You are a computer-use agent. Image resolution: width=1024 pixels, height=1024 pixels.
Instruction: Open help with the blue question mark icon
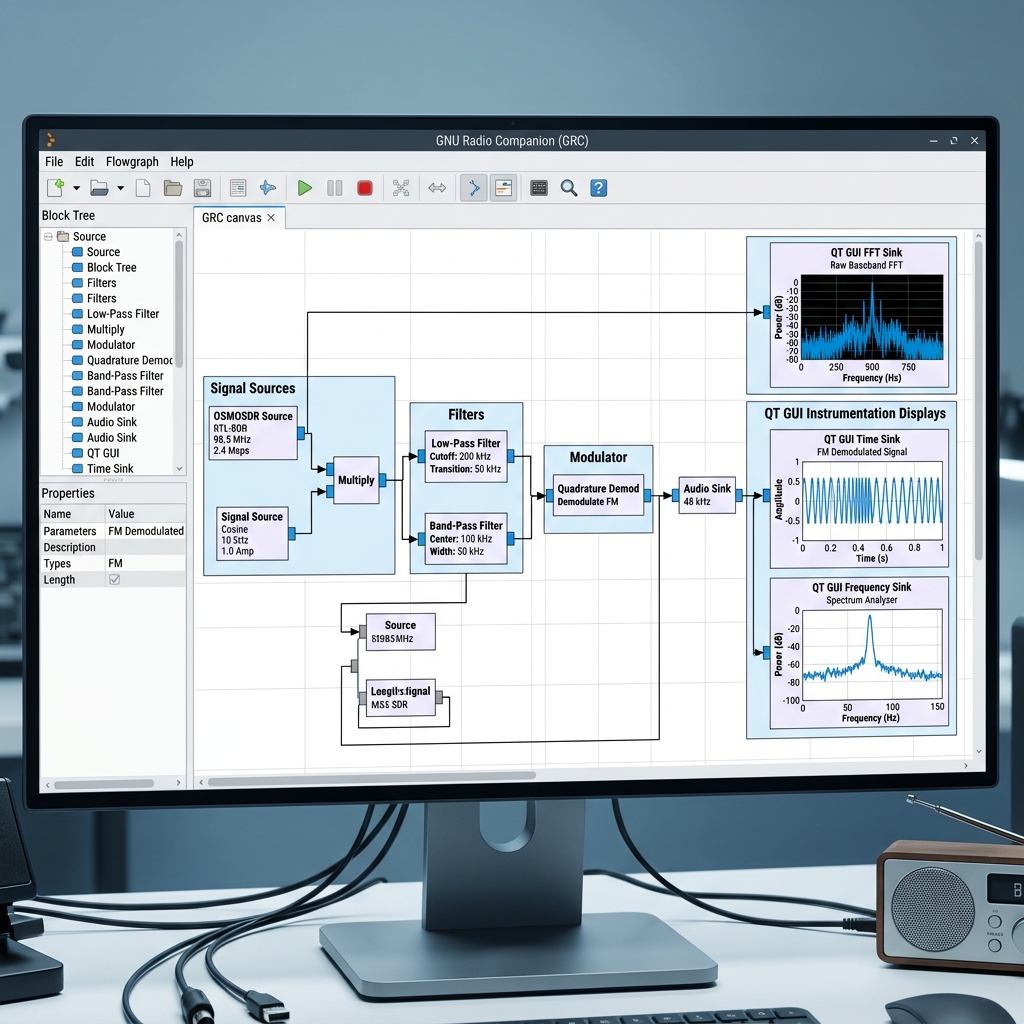(x=599, y=188)
